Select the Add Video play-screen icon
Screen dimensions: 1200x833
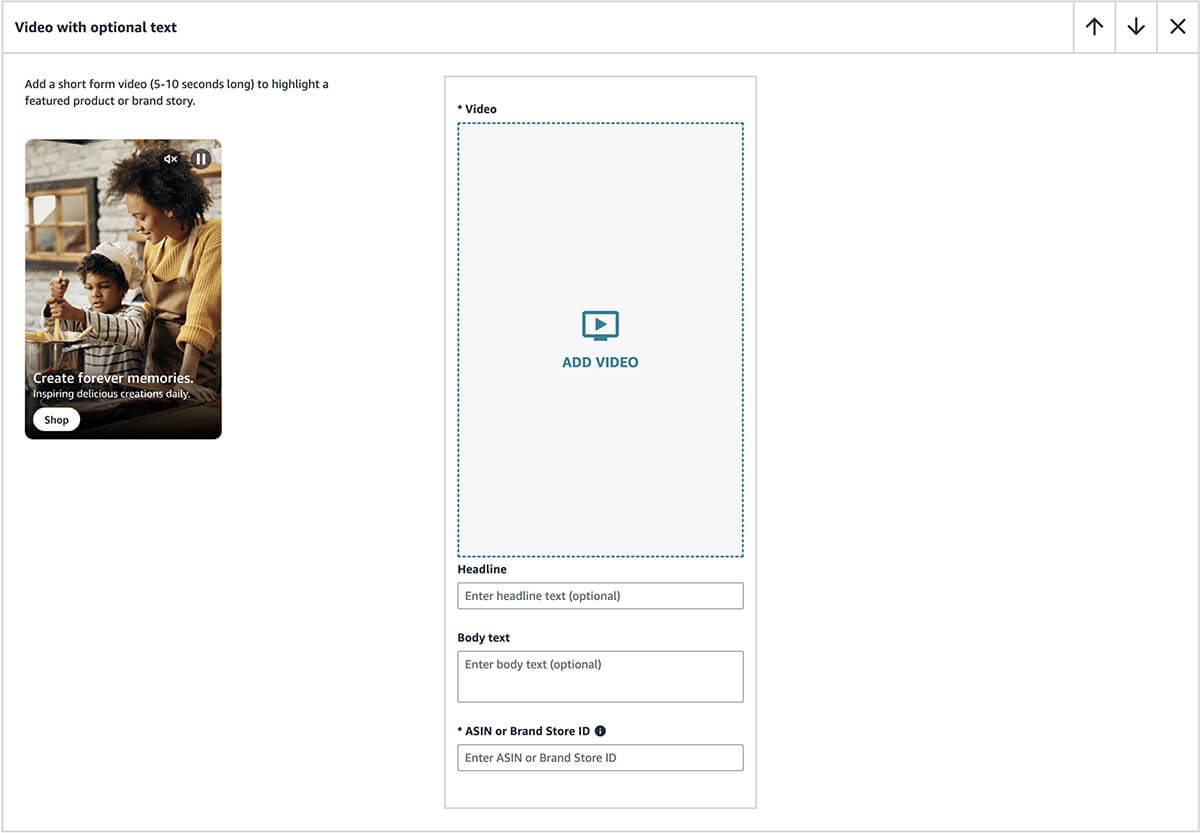point(599,324)
